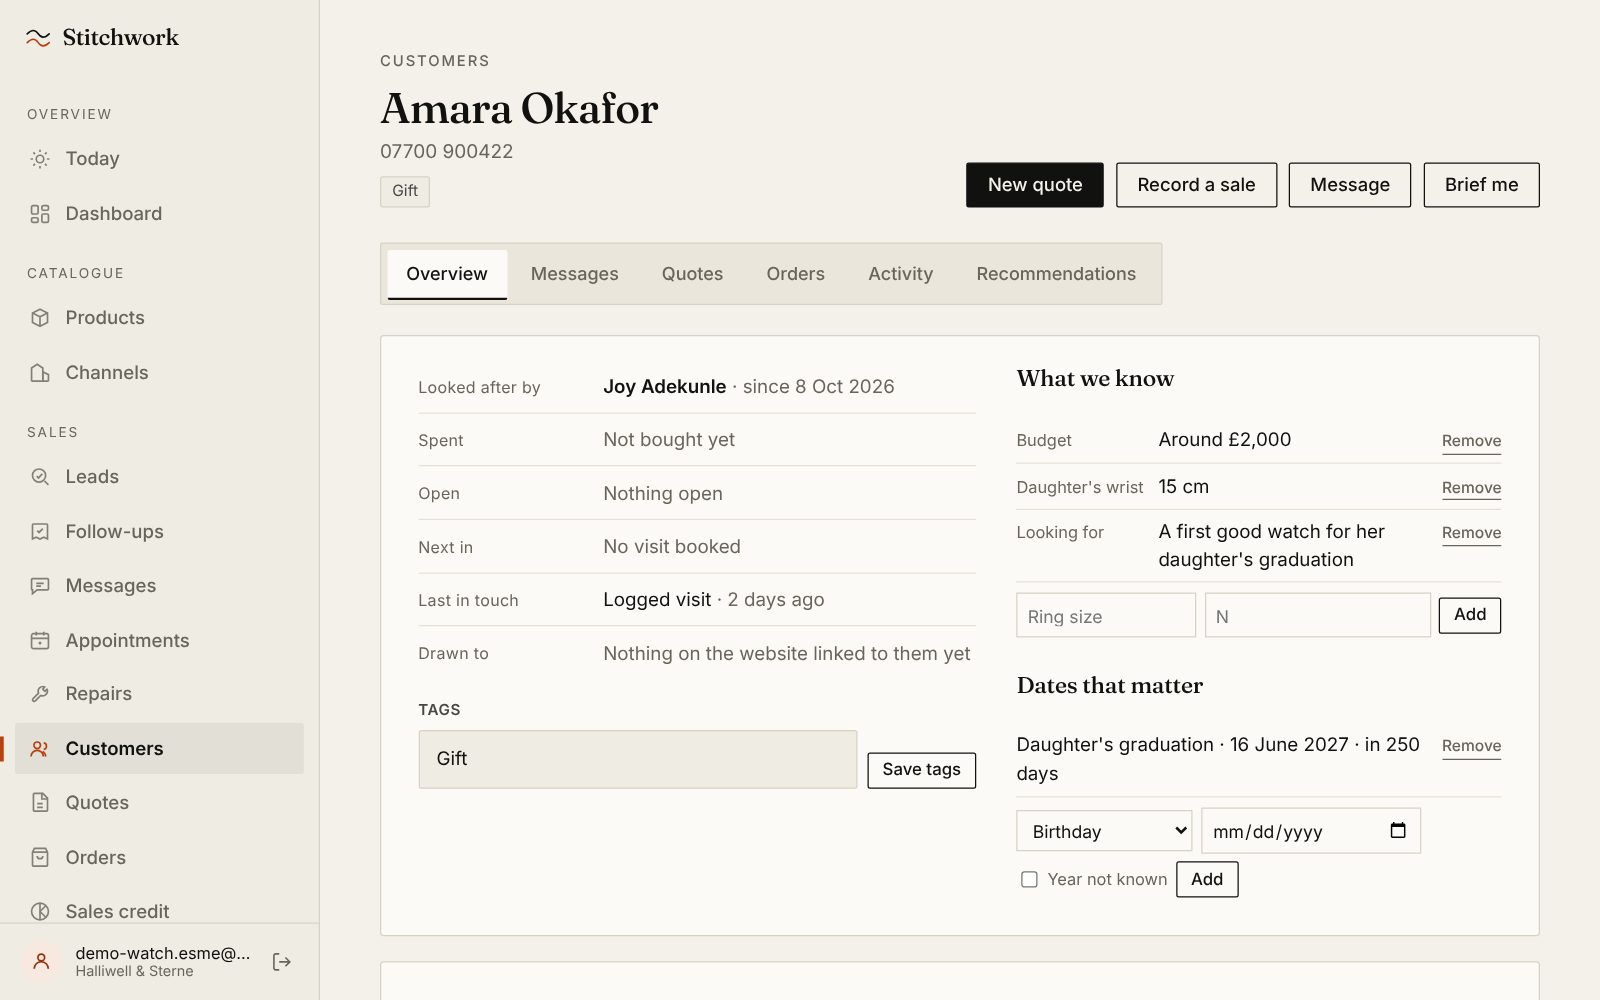This screenshot has width=1600, height=1000.
Task: Focus the Ring size label field
Action: tap(1106, 616)
